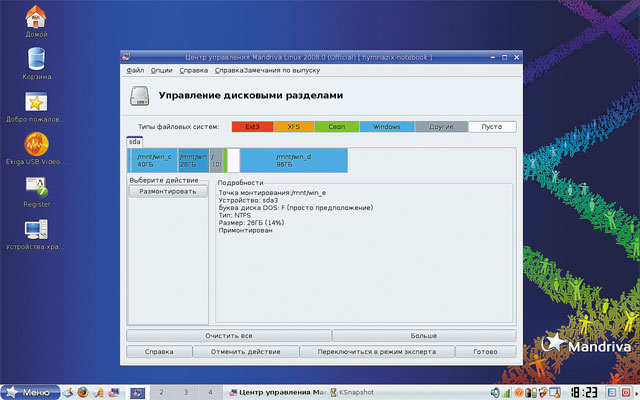Open the control center launcher icon in taskbar
This screenshot has height=400, width=640.
113,393
